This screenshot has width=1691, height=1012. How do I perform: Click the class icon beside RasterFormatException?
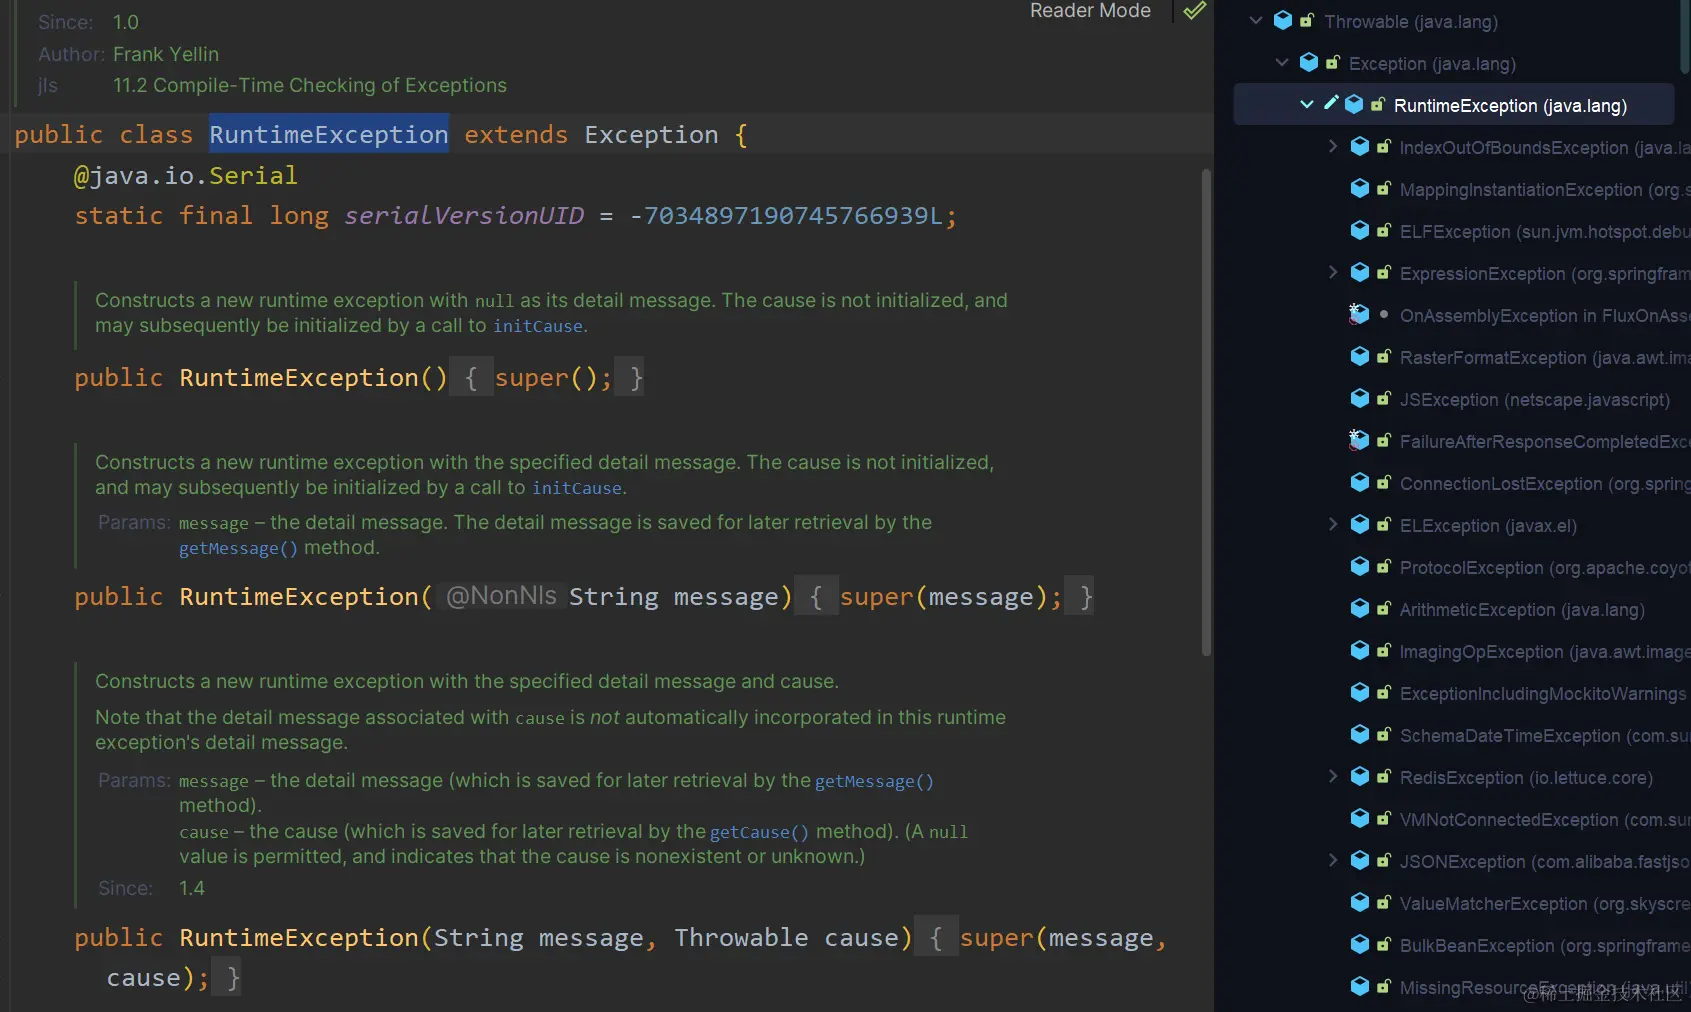[1359, 356]
